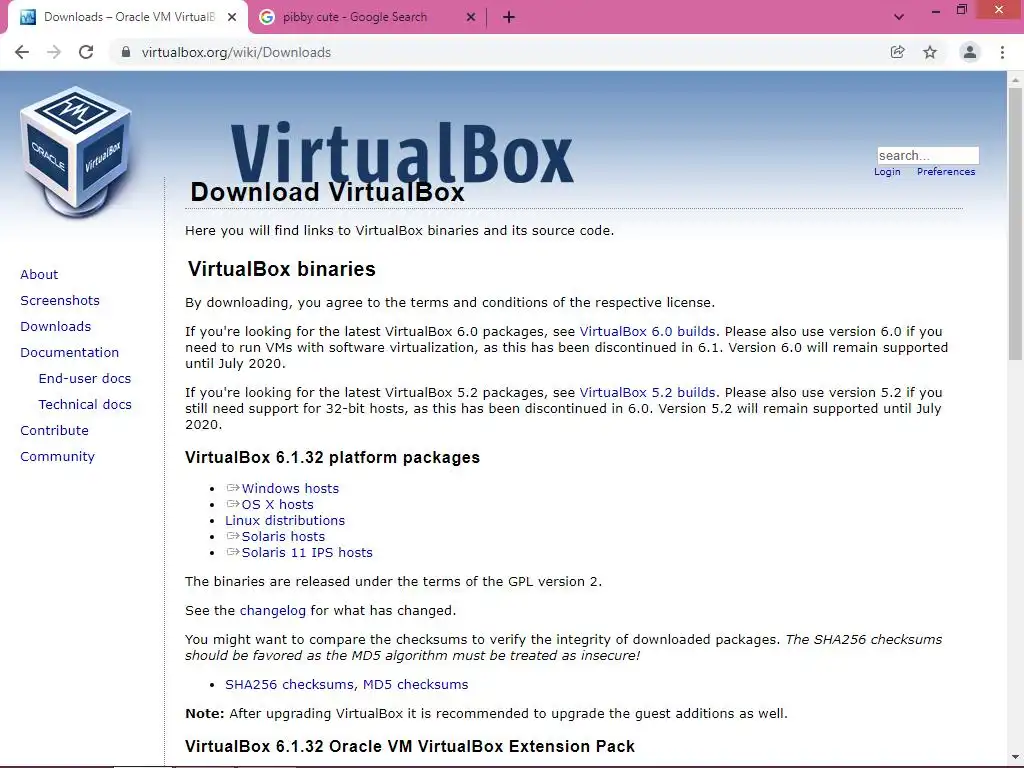Click the VirtualBox binaries heading
The image size is (1024, 768).
[x=281, y=269]
